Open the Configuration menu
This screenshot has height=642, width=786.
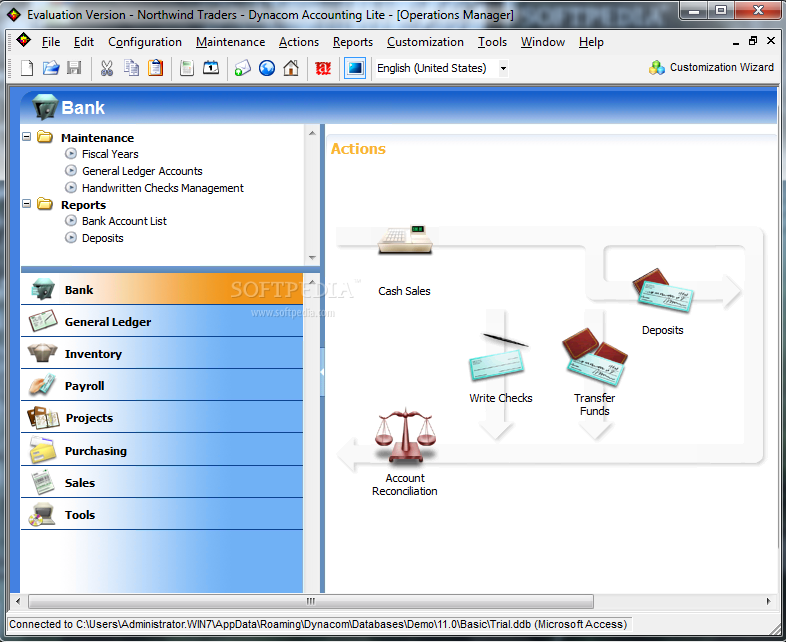145,42
